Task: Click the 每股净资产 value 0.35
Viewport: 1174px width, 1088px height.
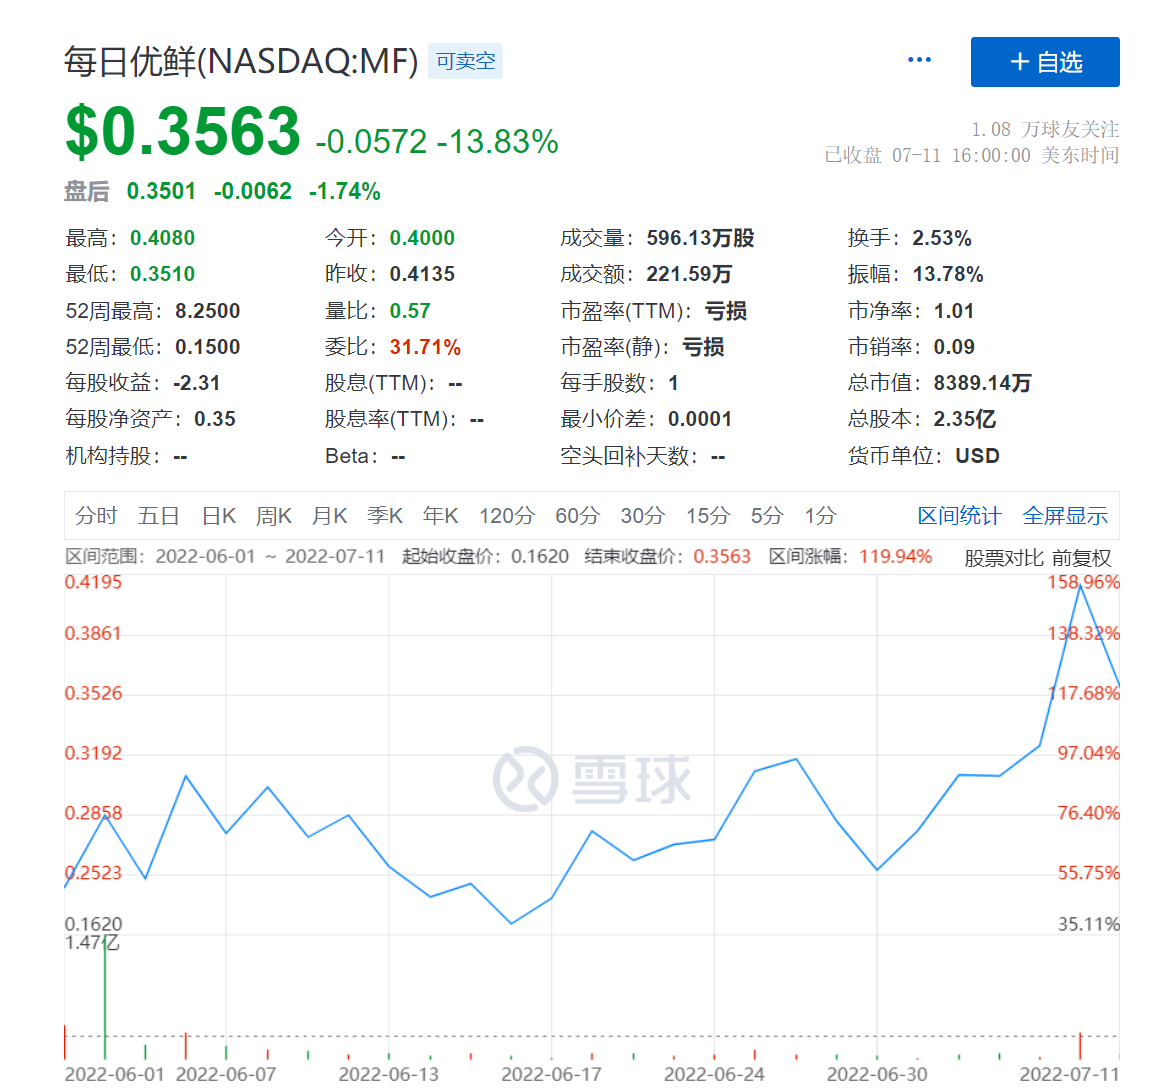Action: [x=215, y=419]
